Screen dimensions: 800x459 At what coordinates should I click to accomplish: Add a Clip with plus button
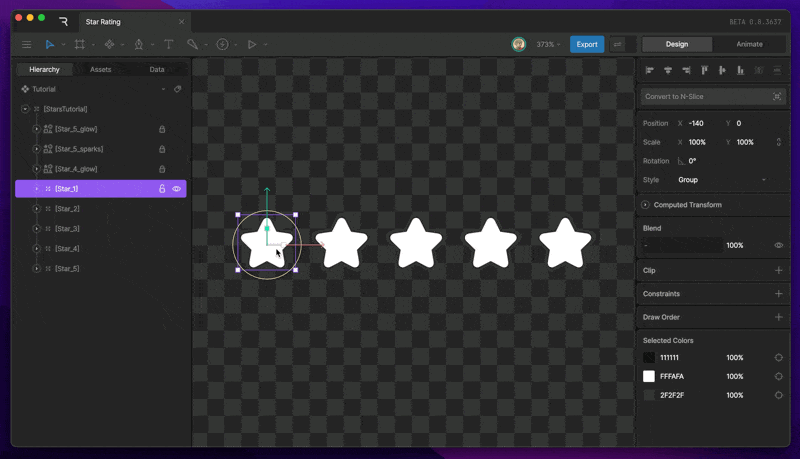[x=779, y=270]
